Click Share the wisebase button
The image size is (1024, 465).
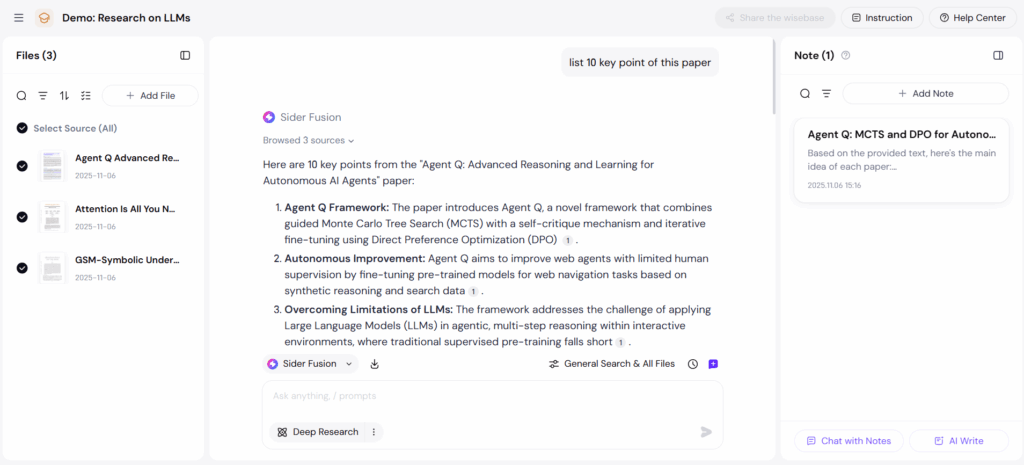coord(775,18)
